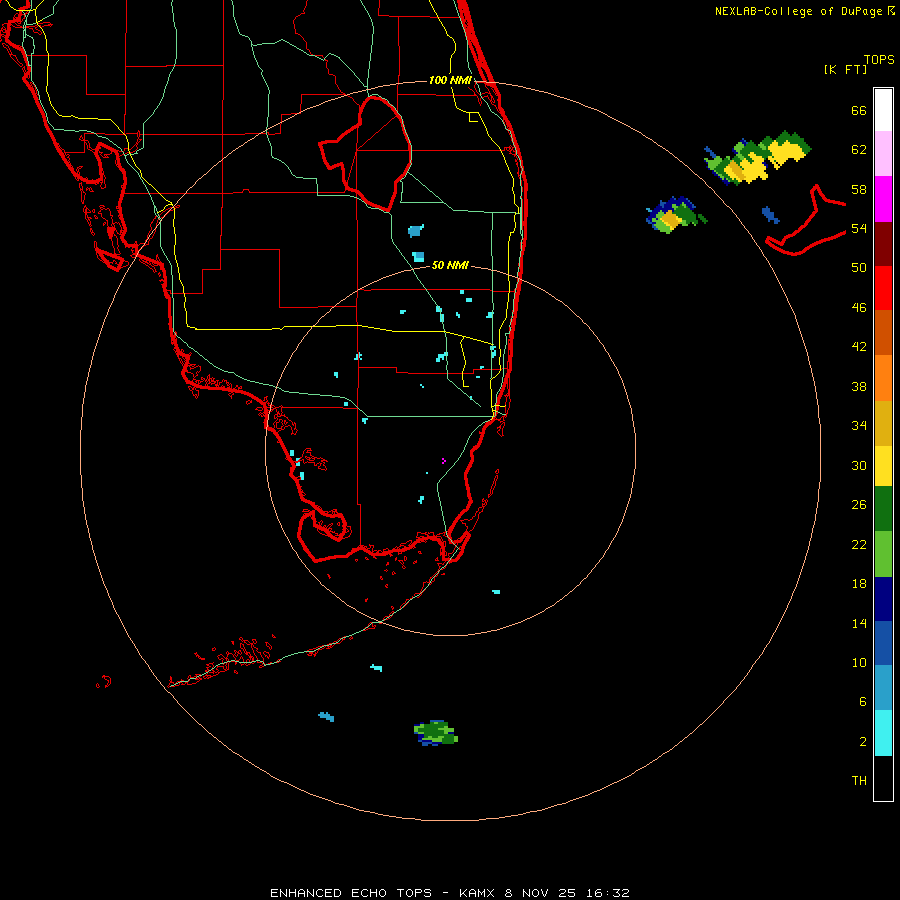Choose the dark orange legend swatch

pyautogui.click(x=883, y=333)
